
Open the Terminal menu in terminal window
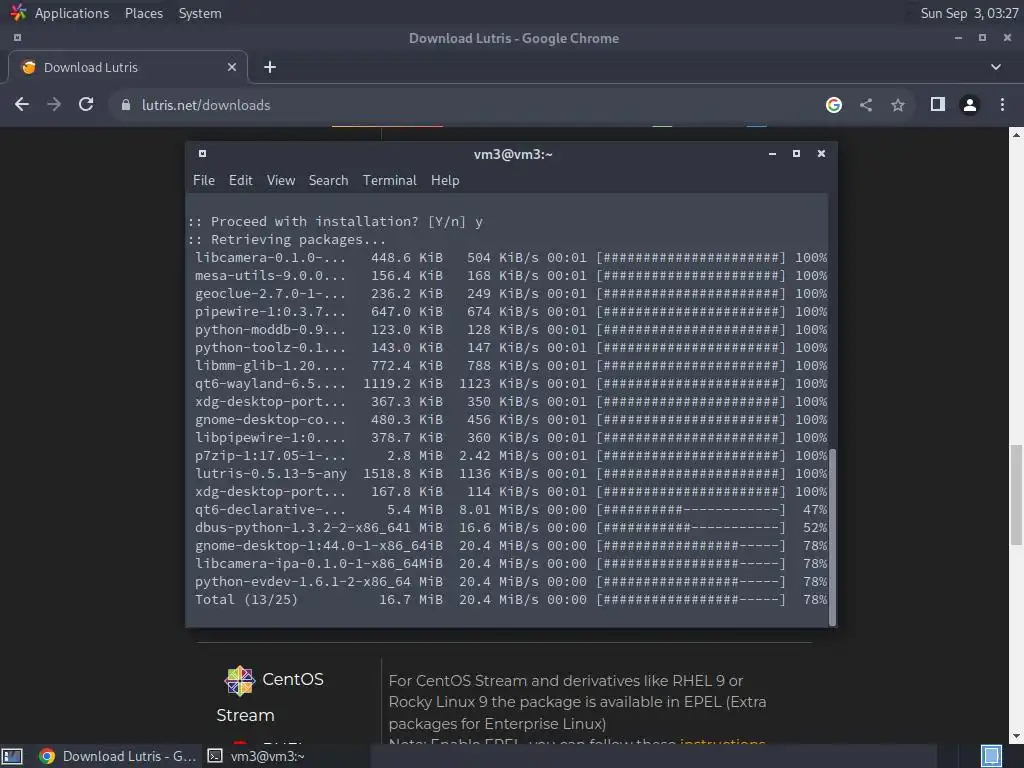(x=390, y=180)
